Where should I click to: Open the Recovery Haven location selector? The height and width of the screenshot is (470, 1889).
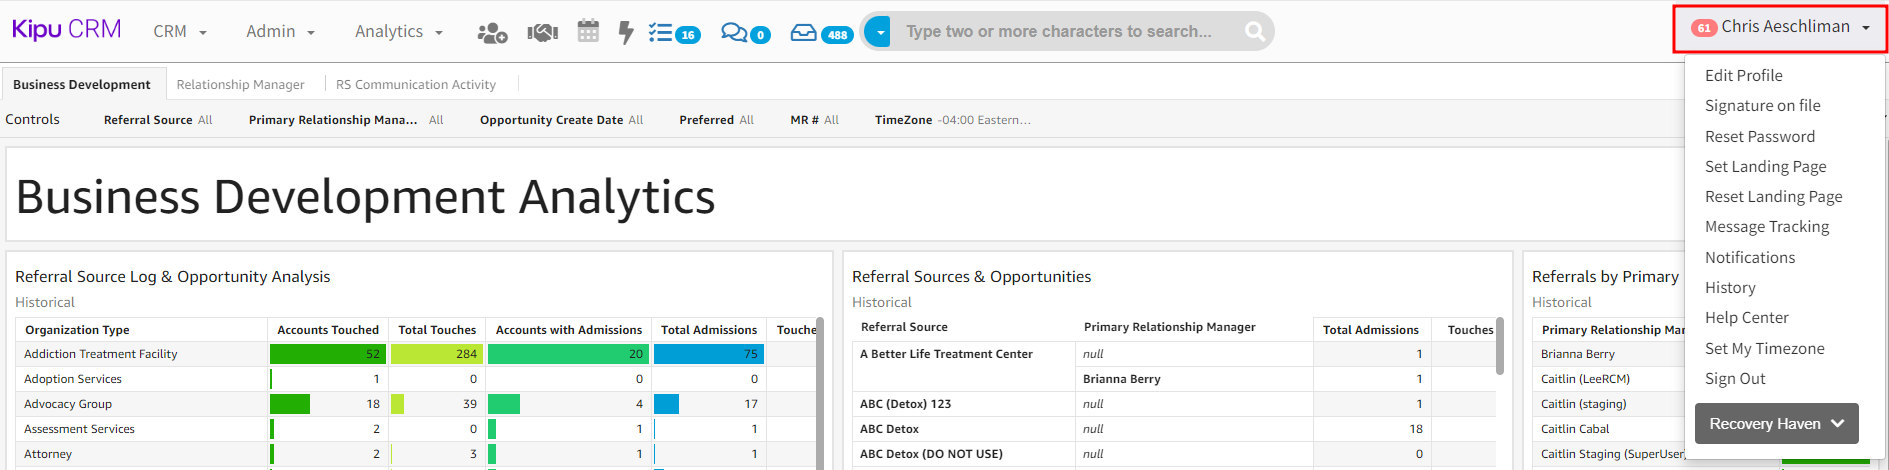(x=1776, y=424)
